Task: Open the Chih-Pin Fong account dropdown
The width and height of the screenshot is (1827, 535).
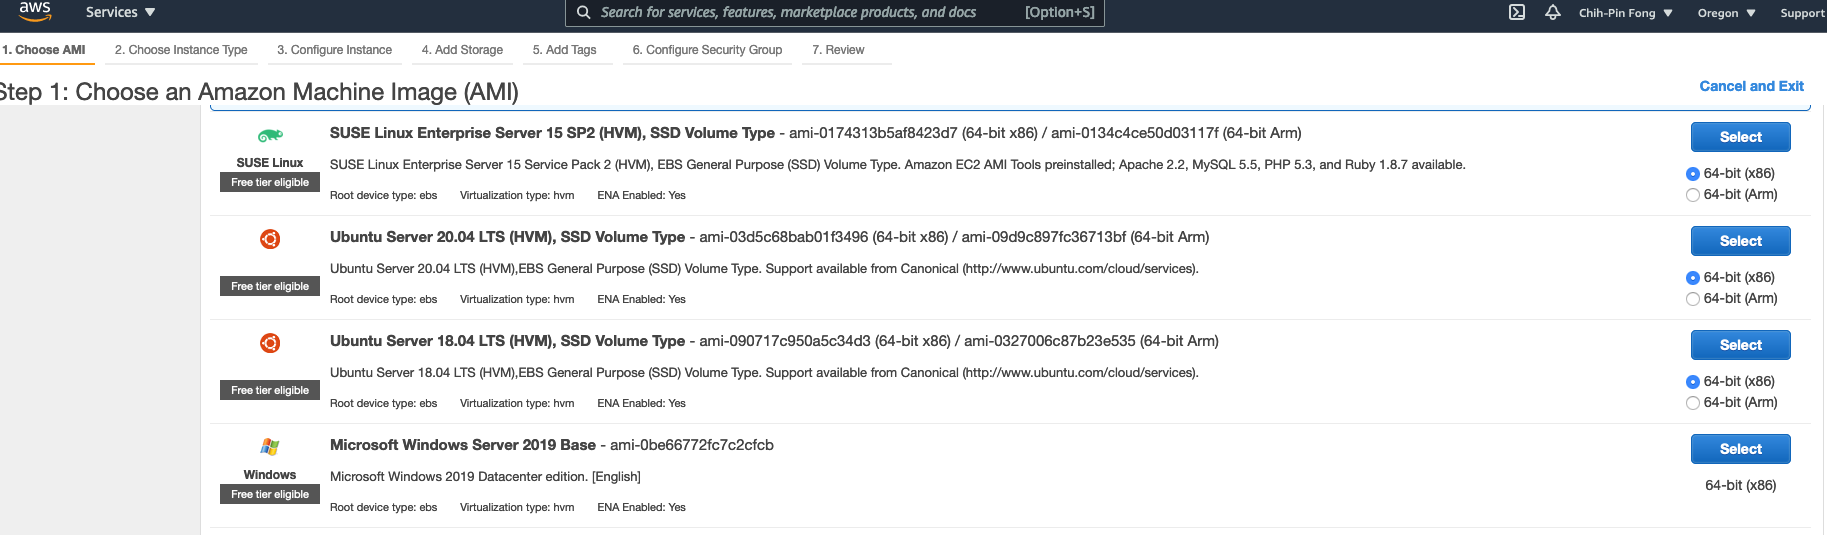Action: click(x=1625, y=13)
